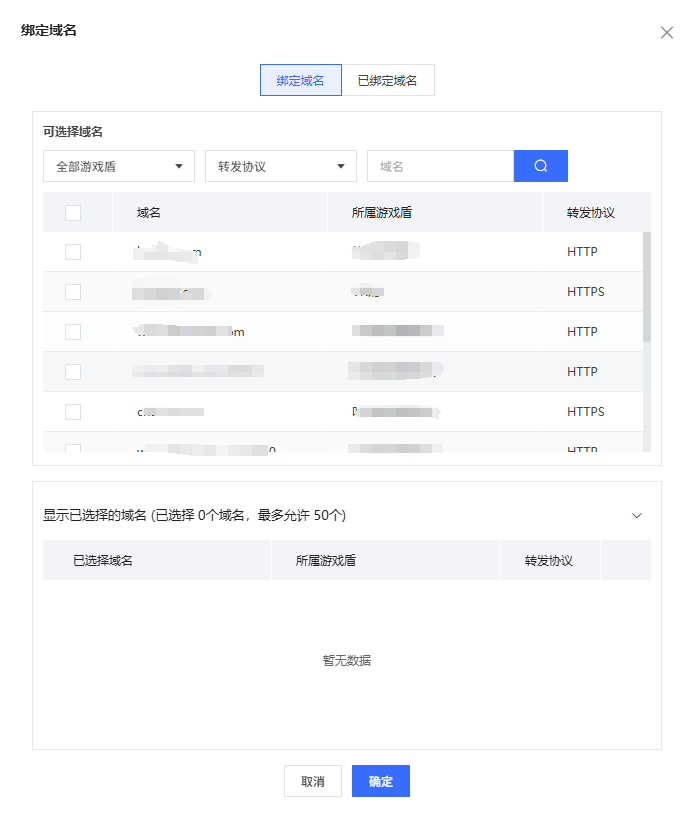Close the 绑定域名 dialog with X
The width and height of the screenshot is (686, 824).
[667, 32]
